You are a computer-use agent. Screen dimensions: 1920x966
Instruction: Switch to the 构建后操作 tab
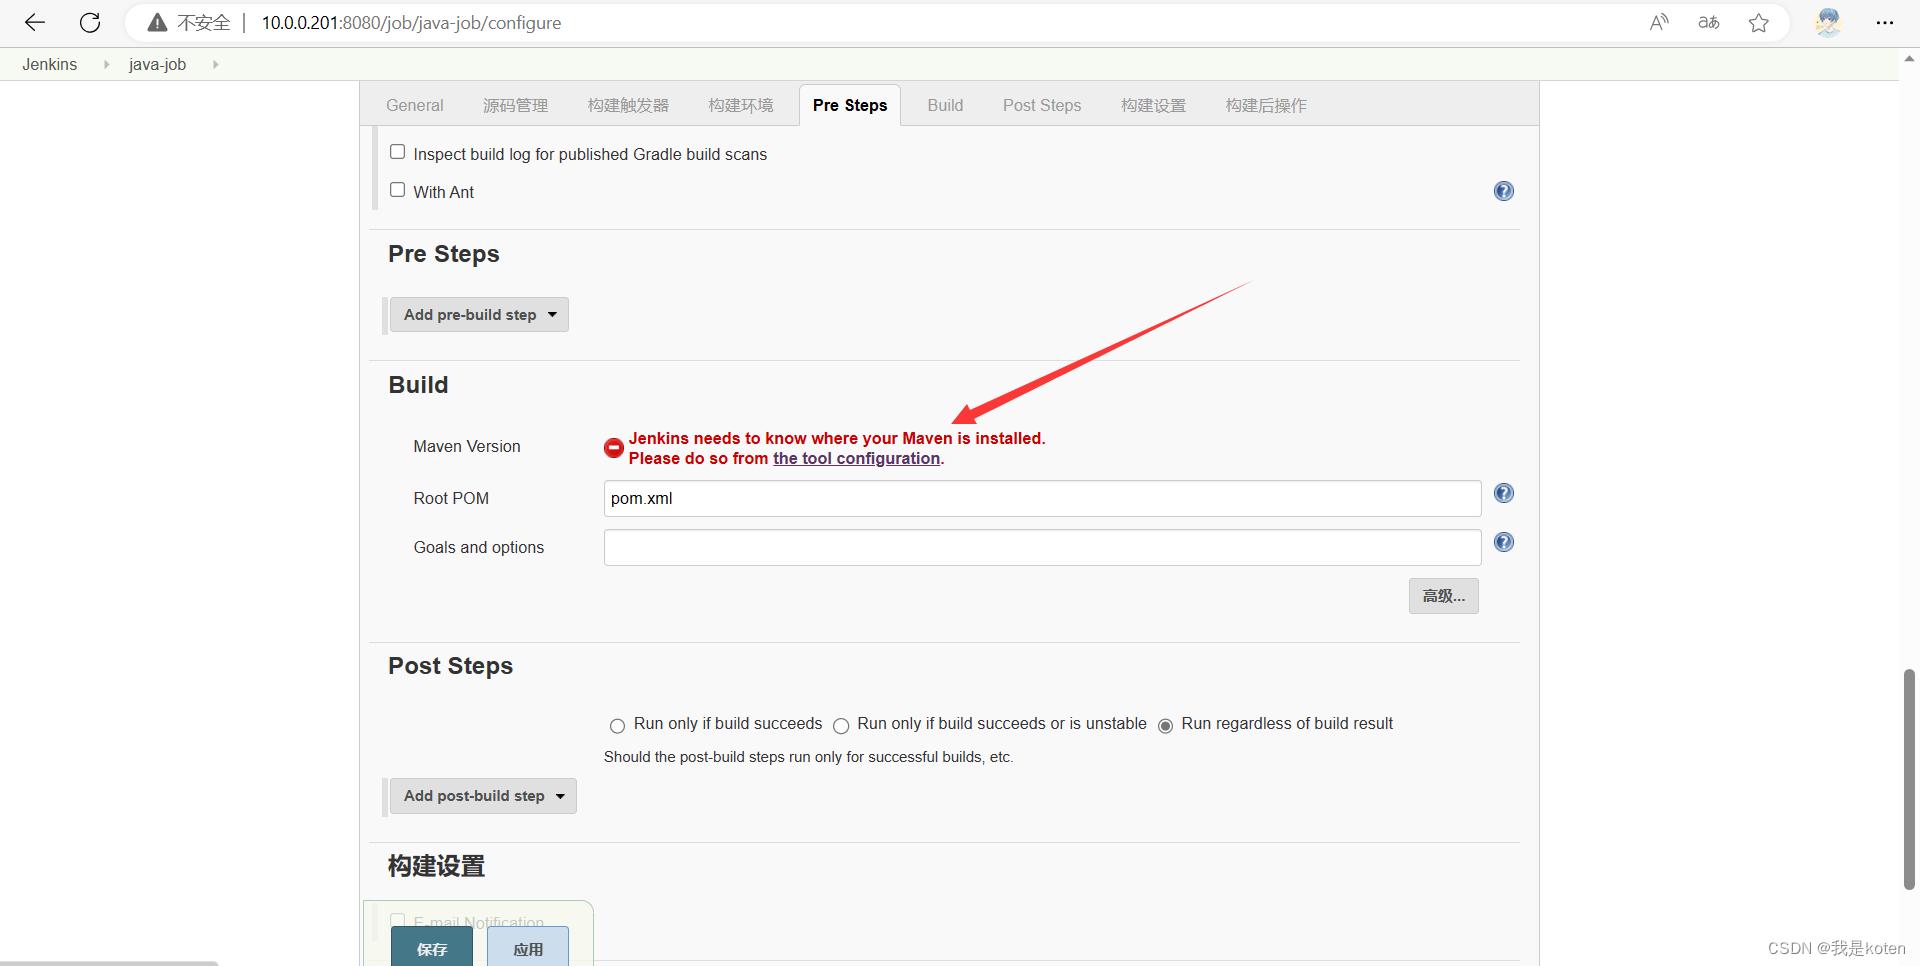coord(1266,105)
